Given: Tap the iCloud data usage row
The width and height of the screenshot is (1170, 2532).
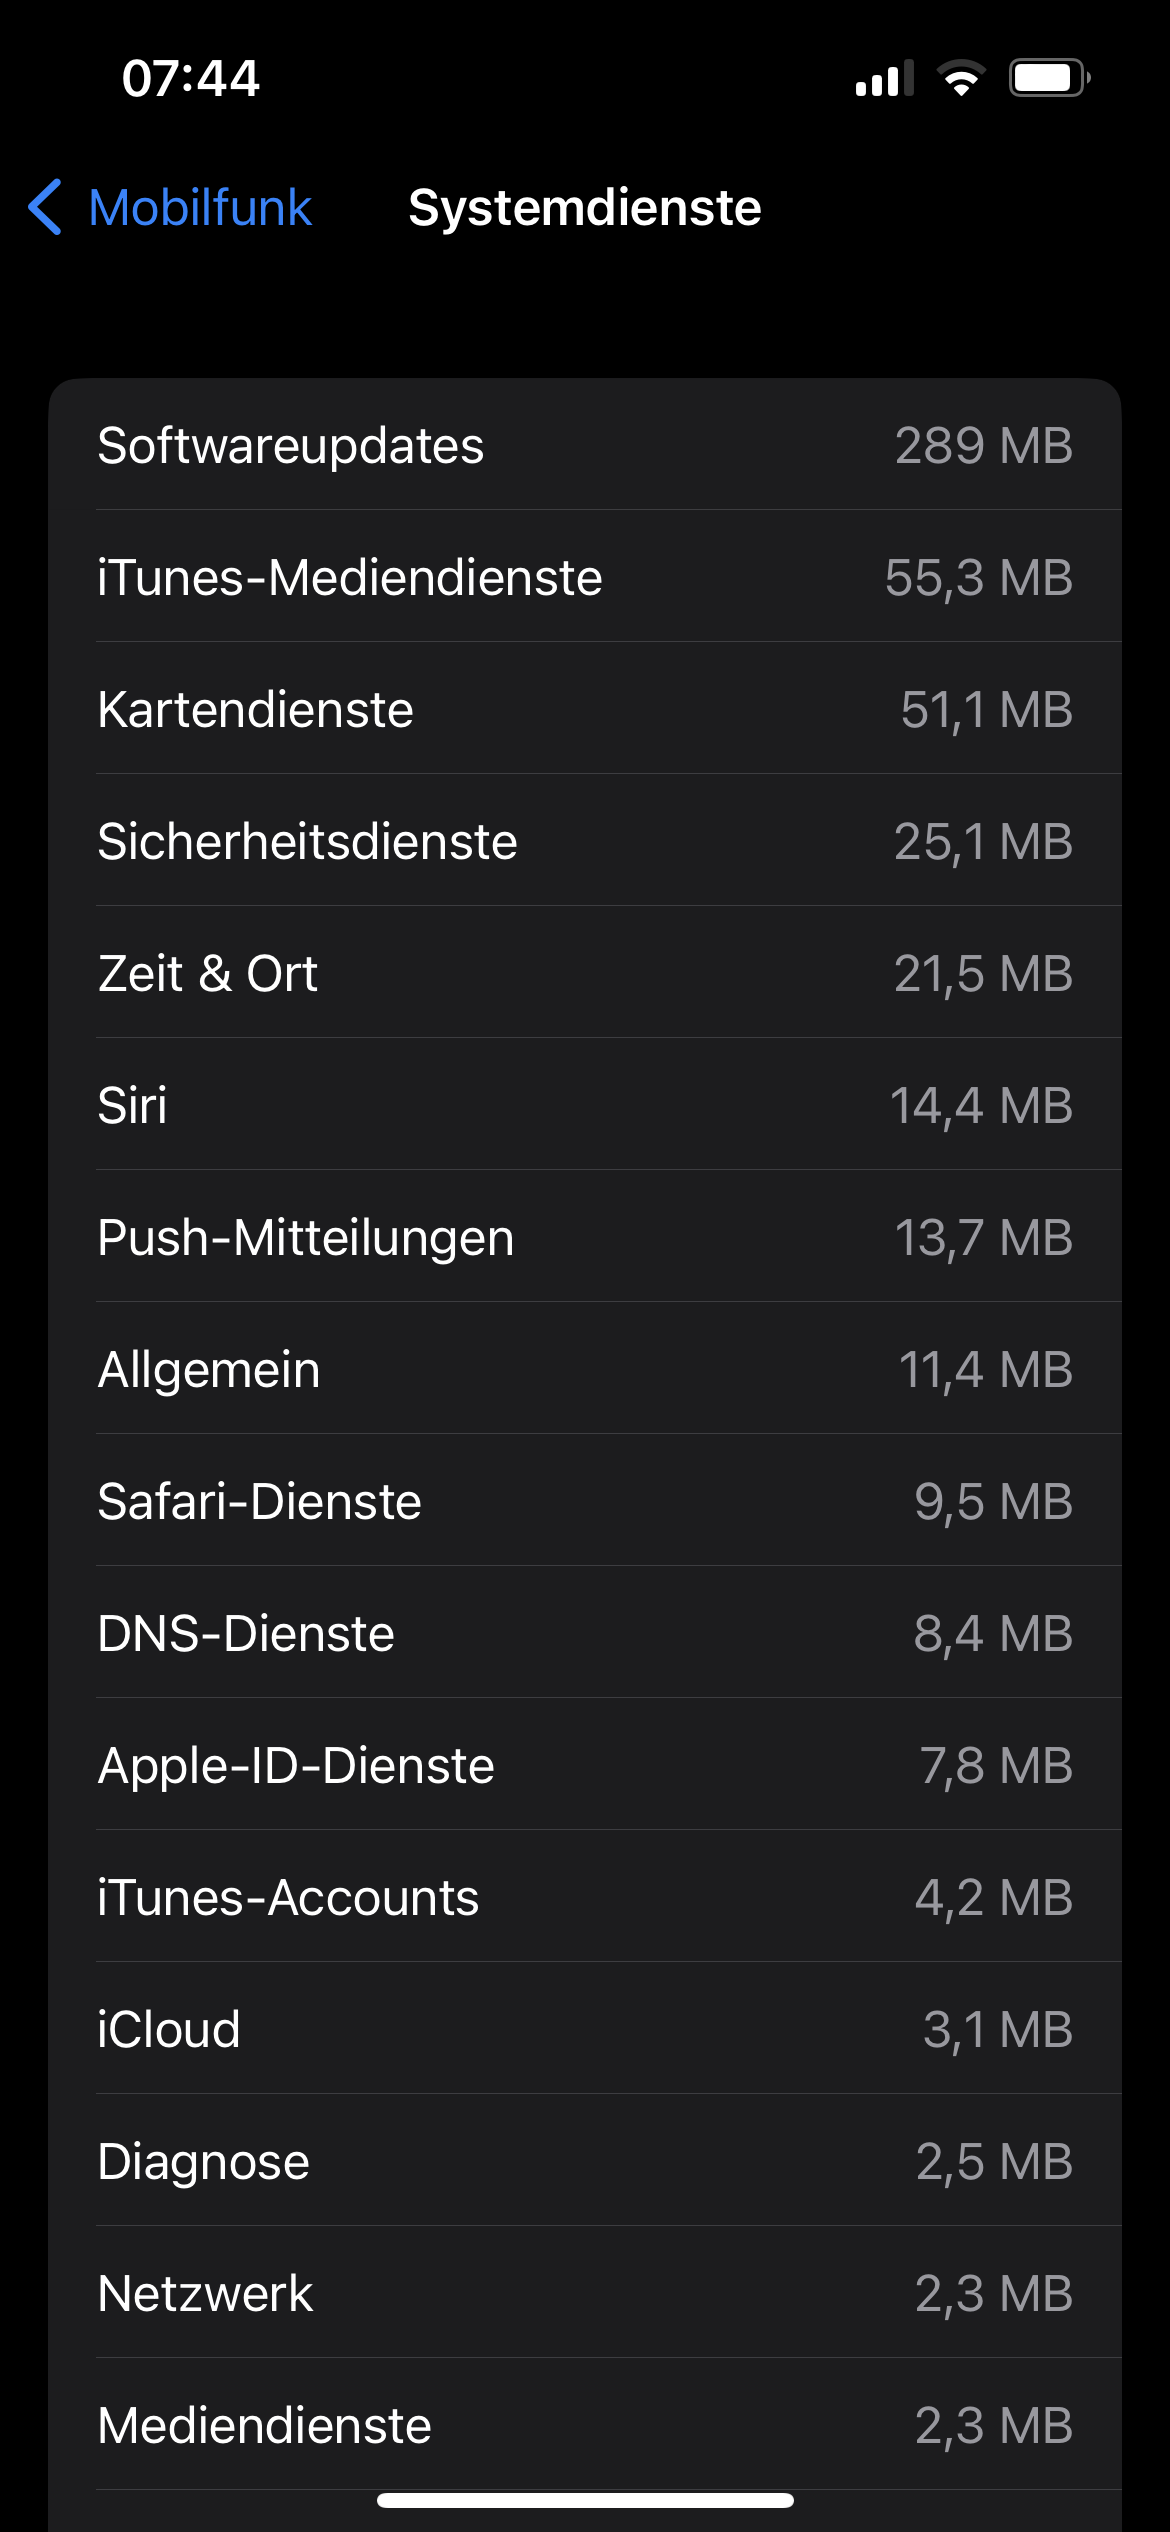Looking at the screenshot, I should [584, 2029].
